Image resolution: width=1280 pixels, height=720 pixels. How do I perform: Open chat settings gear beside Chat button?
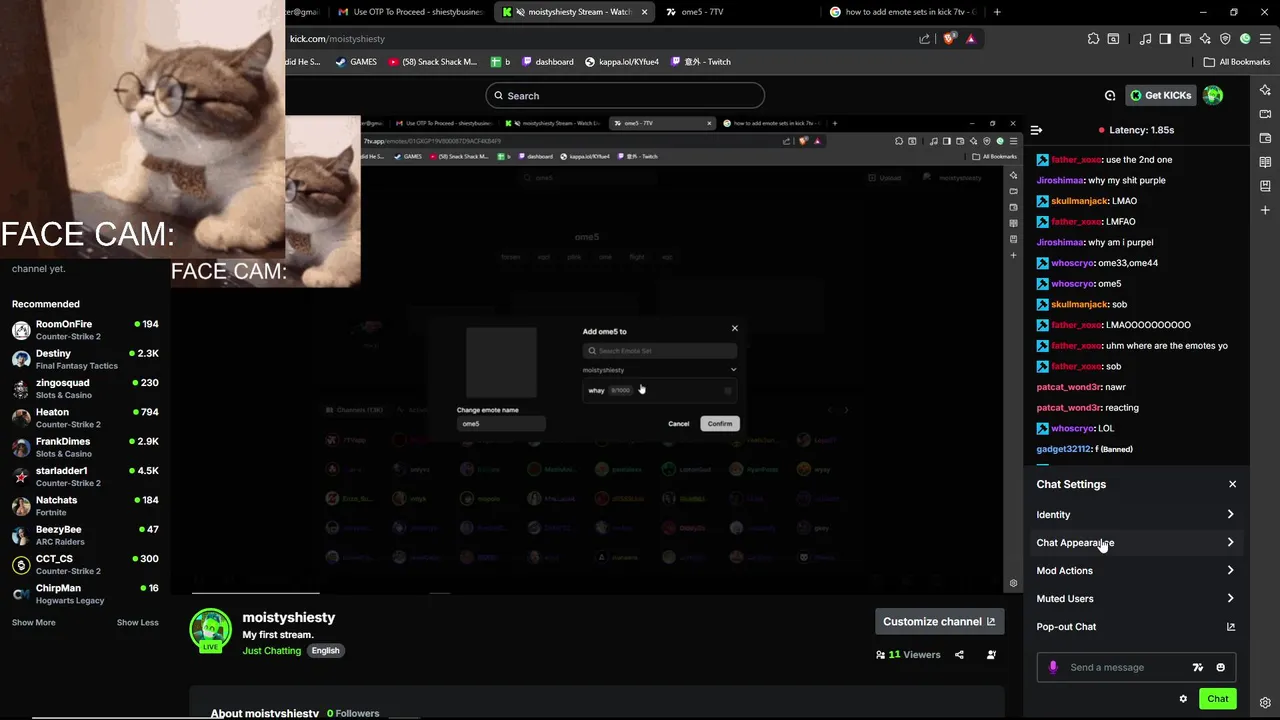[1183, 699]
